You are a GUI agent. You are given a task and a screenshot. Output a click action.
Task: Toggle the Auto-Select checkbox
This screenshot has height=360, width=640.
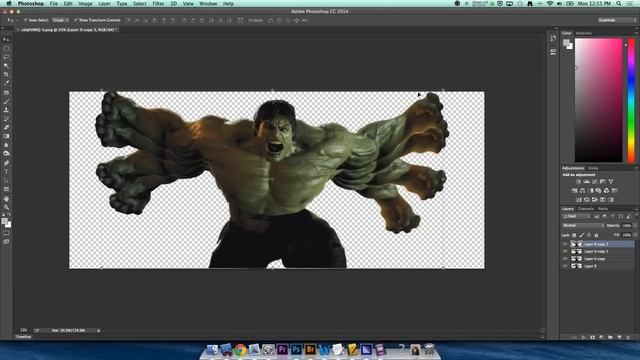click(x=26, y=20)
